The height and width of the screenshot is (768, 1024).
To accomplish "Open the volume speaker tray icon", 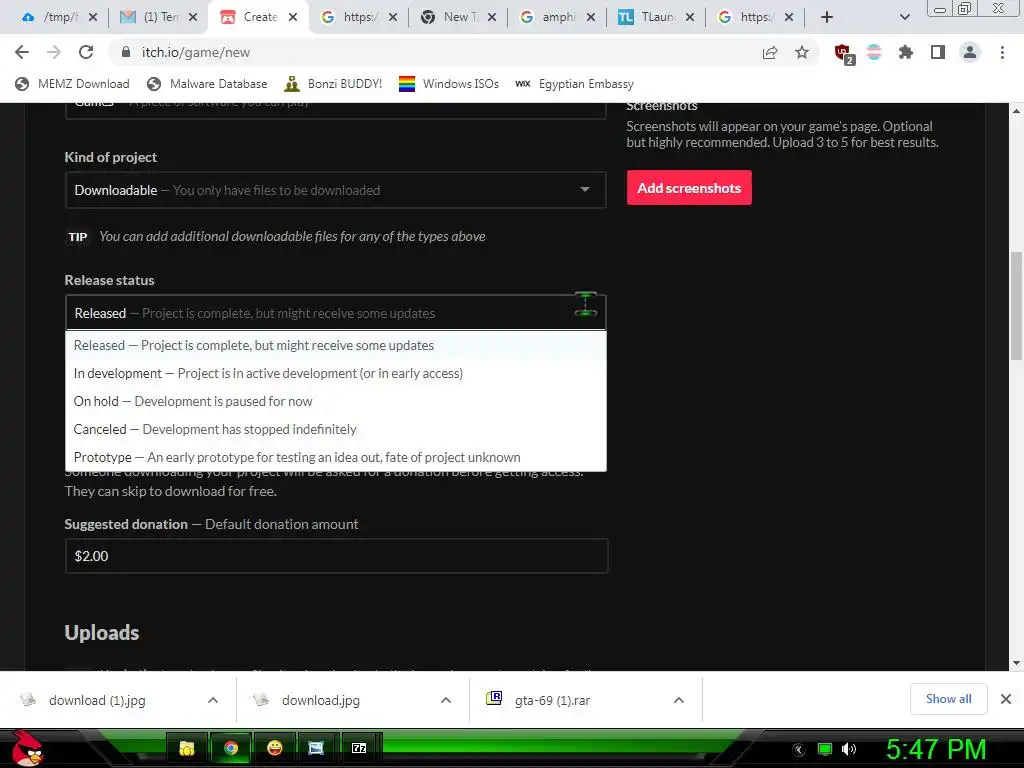I will pyautogui.click(x=849, y=750).
